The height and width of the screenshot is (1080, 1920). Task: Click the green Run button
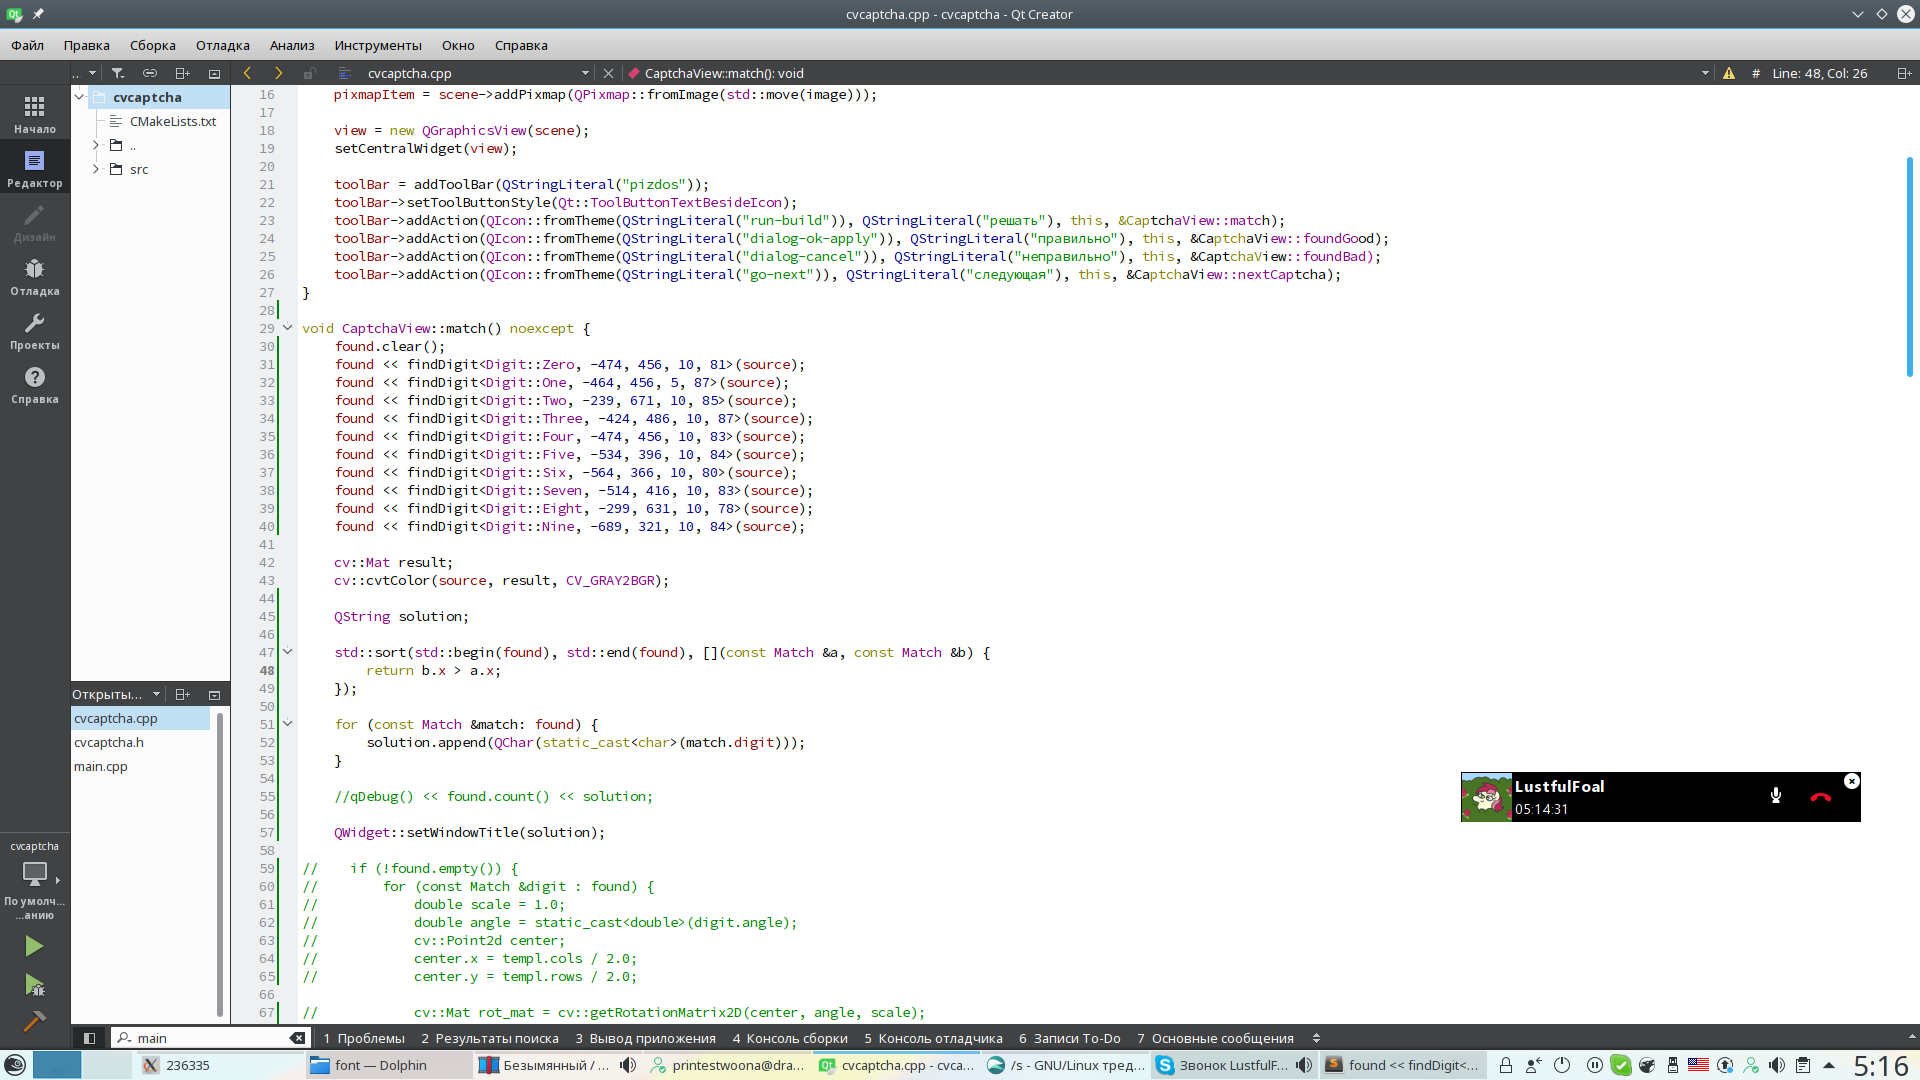coord(35,946)
